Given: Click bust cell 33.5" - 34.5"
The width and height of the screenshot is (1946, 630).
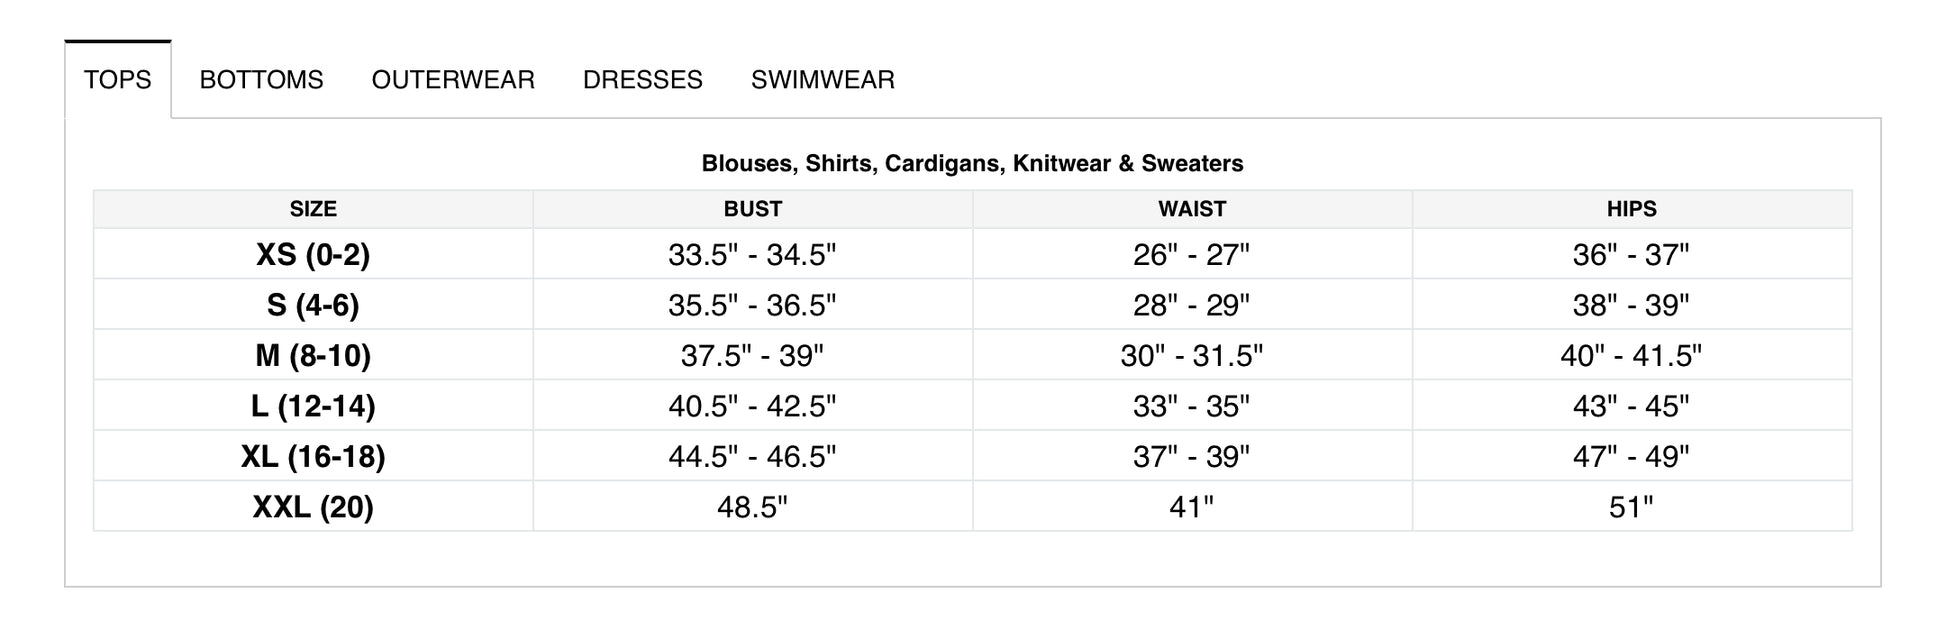Looking at the screenshot, I should 753,255.
